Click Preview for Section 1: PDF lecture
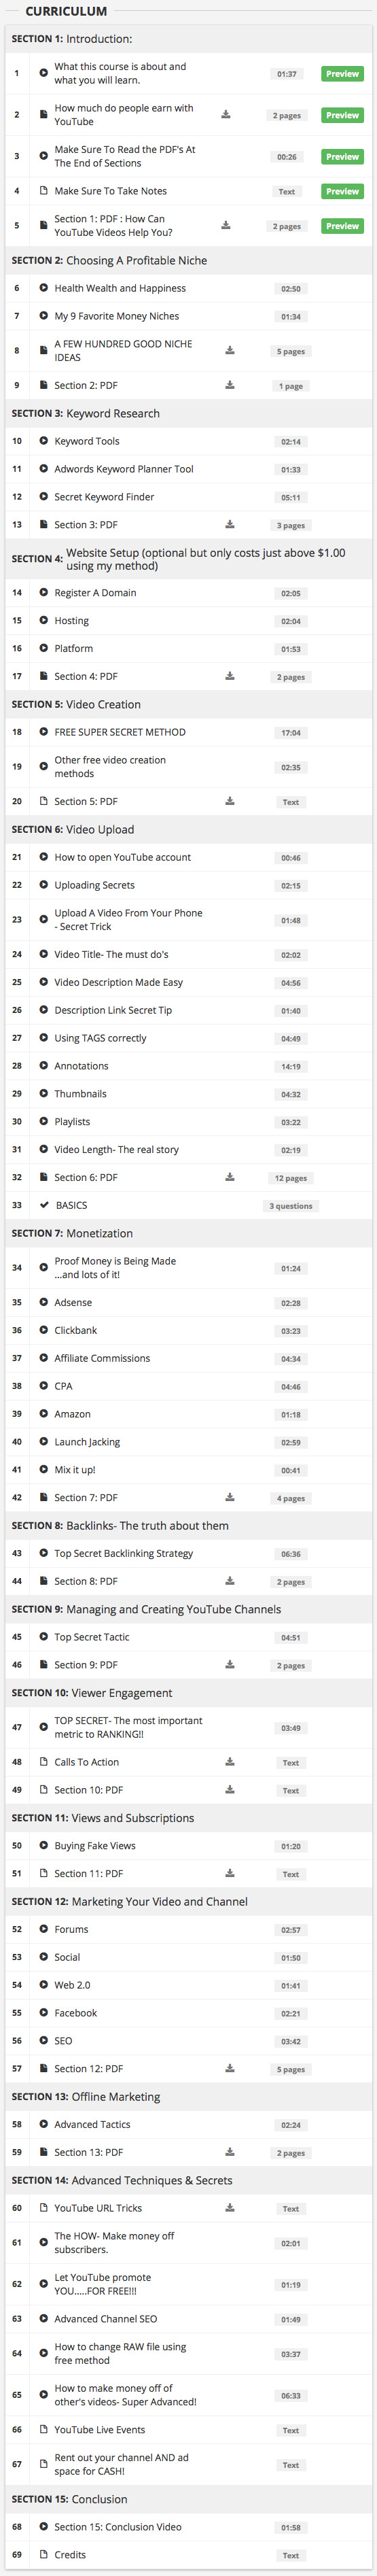Viewport: 377px width, 2576px height. click(342, 226)
